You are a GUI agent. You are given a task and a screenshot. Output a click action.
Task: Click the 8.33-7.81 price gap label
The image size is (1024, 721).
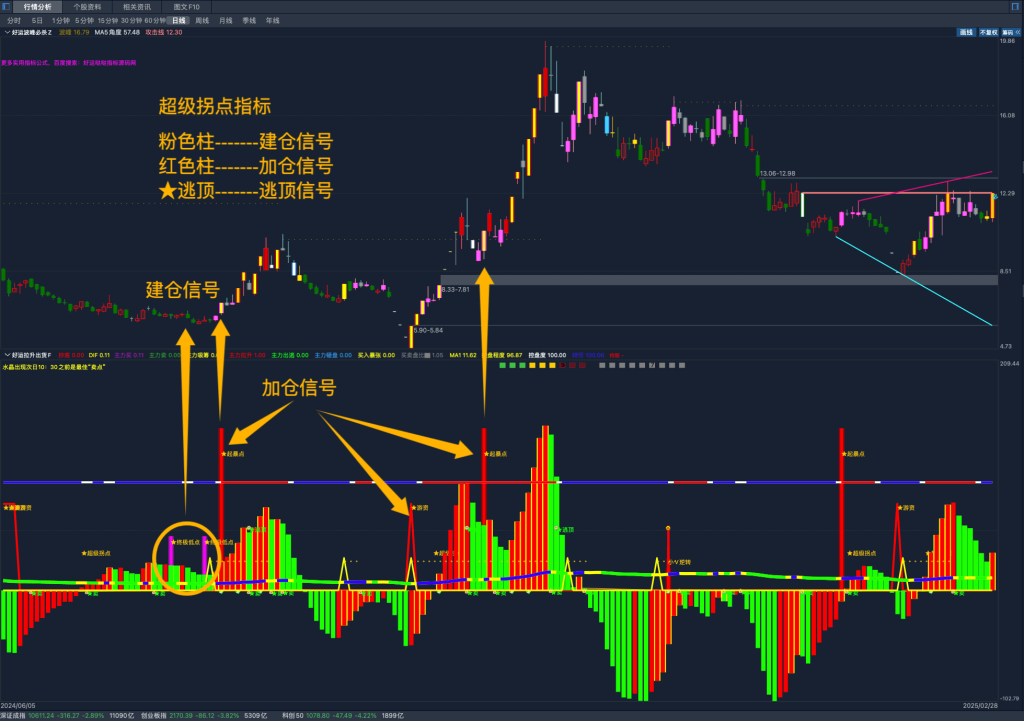point(455,289)
